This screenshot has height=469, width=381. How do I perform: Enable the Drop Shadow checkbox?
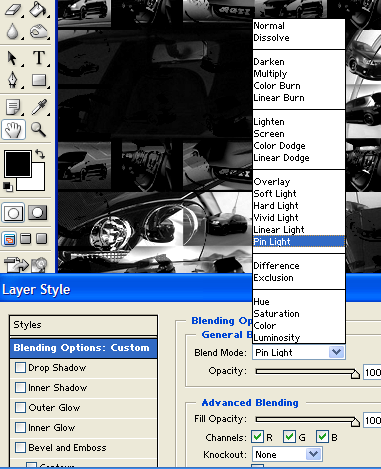click(20, 368)
